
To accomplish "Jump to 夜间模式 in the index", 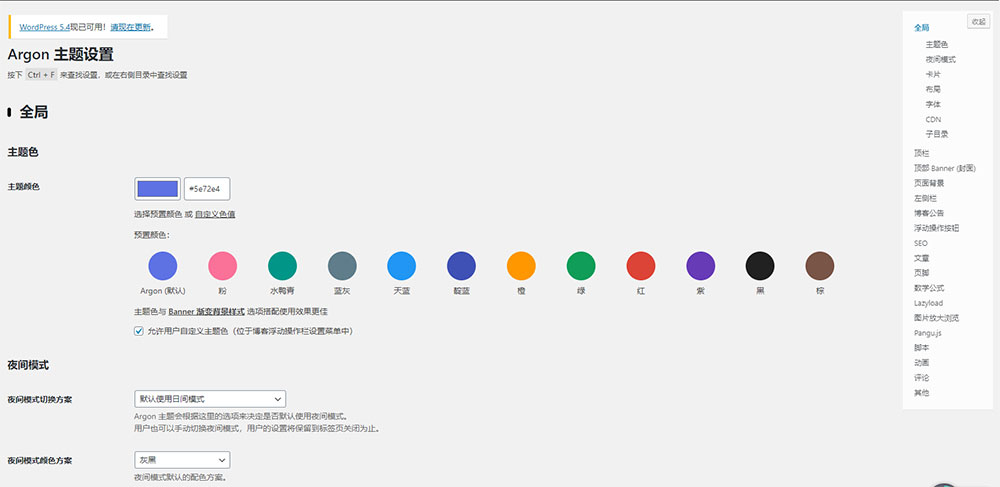I will pyautogui.click(x=941, y=59).
